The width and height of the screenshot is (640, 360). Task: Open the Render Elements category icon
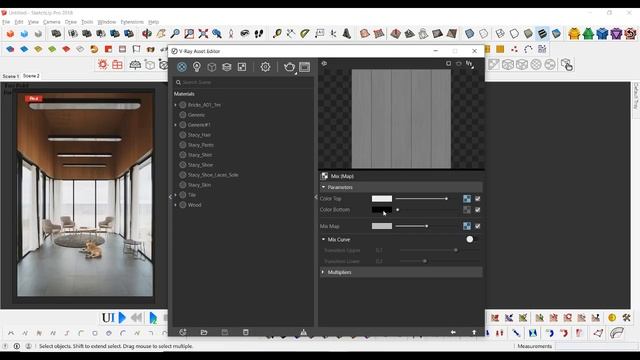tap(227, 67)
